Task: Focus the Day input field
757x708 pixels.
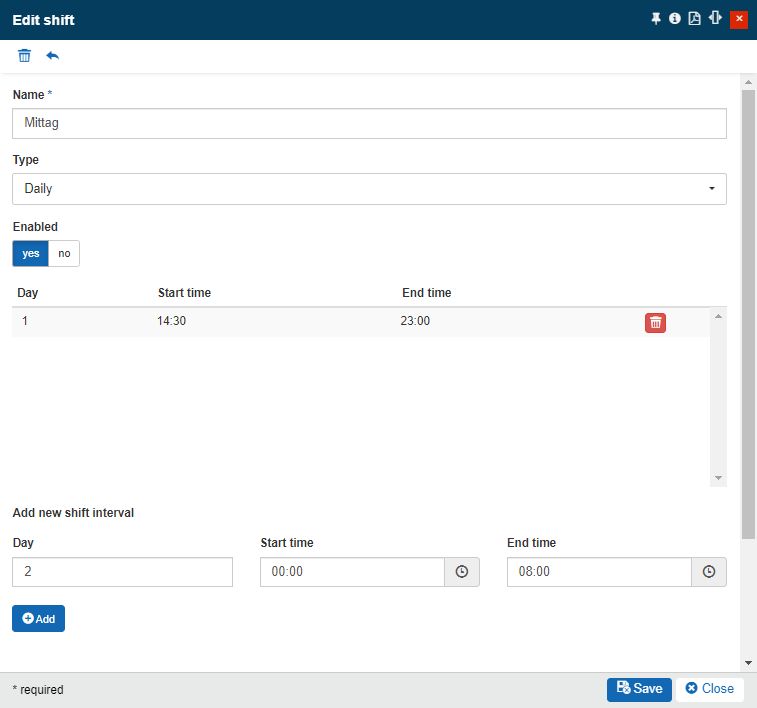Action: point(122,572)
